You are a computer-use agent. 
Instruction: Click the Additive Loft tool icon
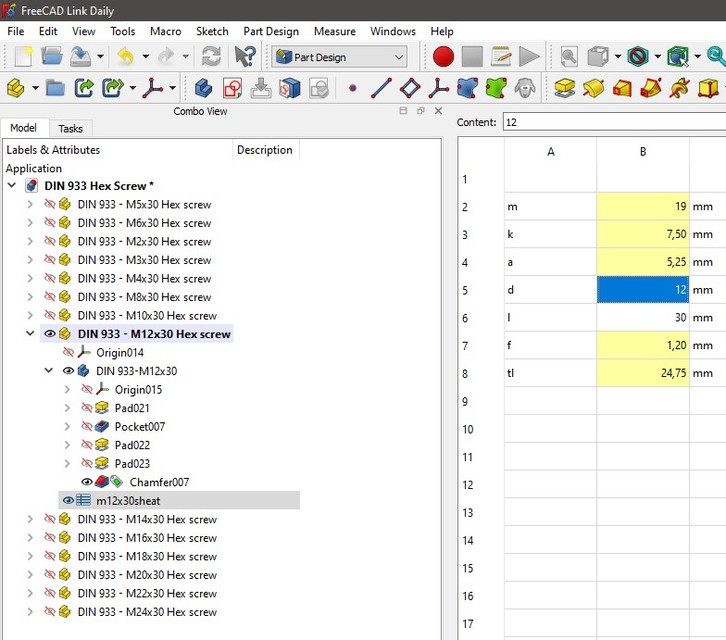622,88
